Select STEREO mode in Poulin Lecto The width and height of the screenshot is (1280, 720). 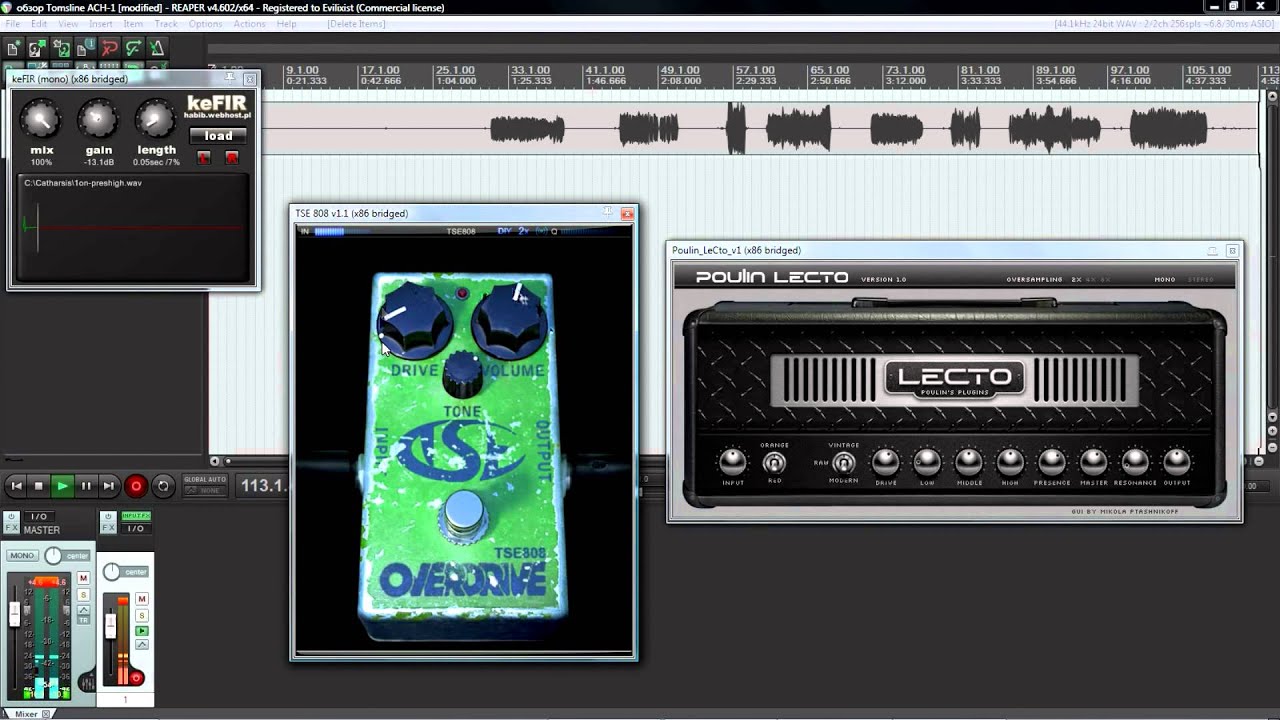1200,279
